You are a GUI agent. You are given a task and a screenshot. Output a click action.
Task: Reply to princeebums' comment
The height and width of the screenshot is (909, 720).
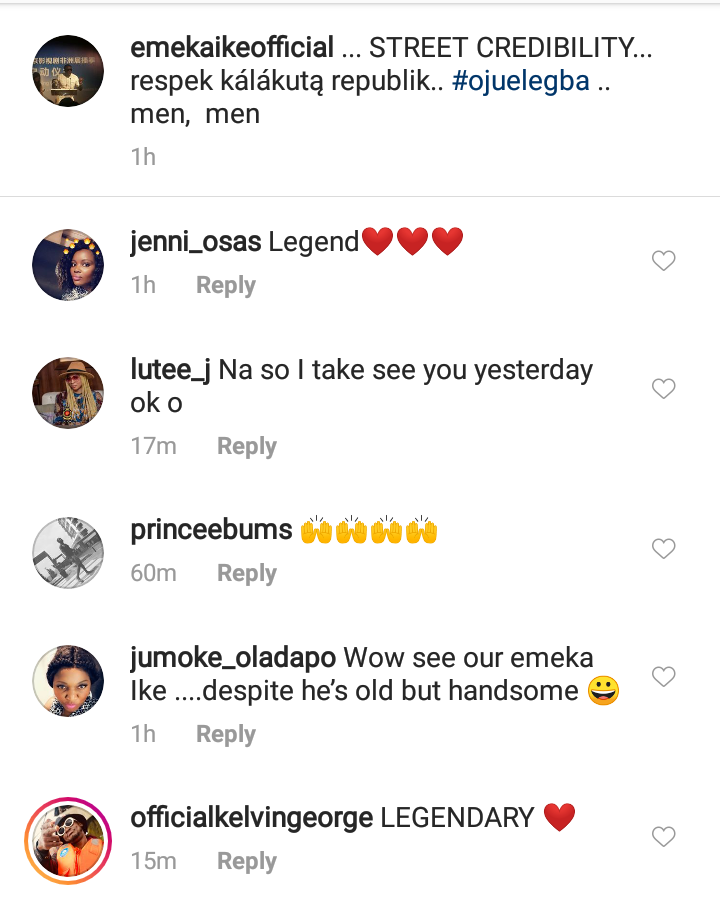tap(247, 573)
